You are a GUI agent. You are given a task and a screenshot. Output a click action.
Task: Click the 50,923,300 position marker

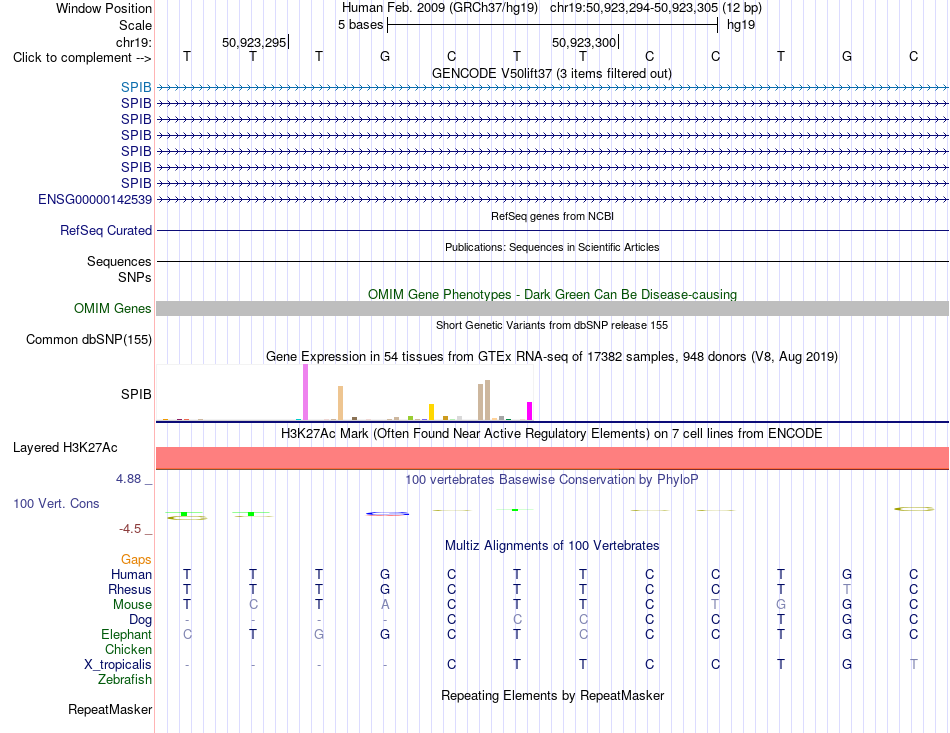(585, 42)
